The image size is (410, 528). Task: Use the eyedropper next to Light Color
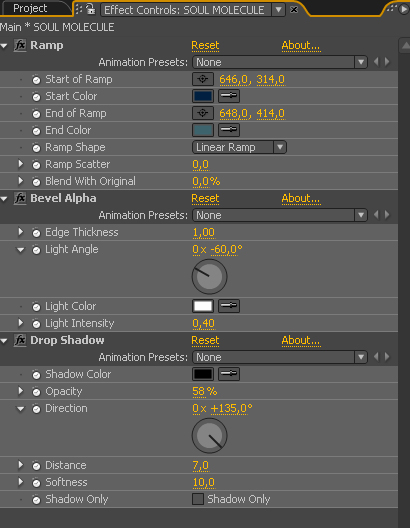[x=229, y=306]
